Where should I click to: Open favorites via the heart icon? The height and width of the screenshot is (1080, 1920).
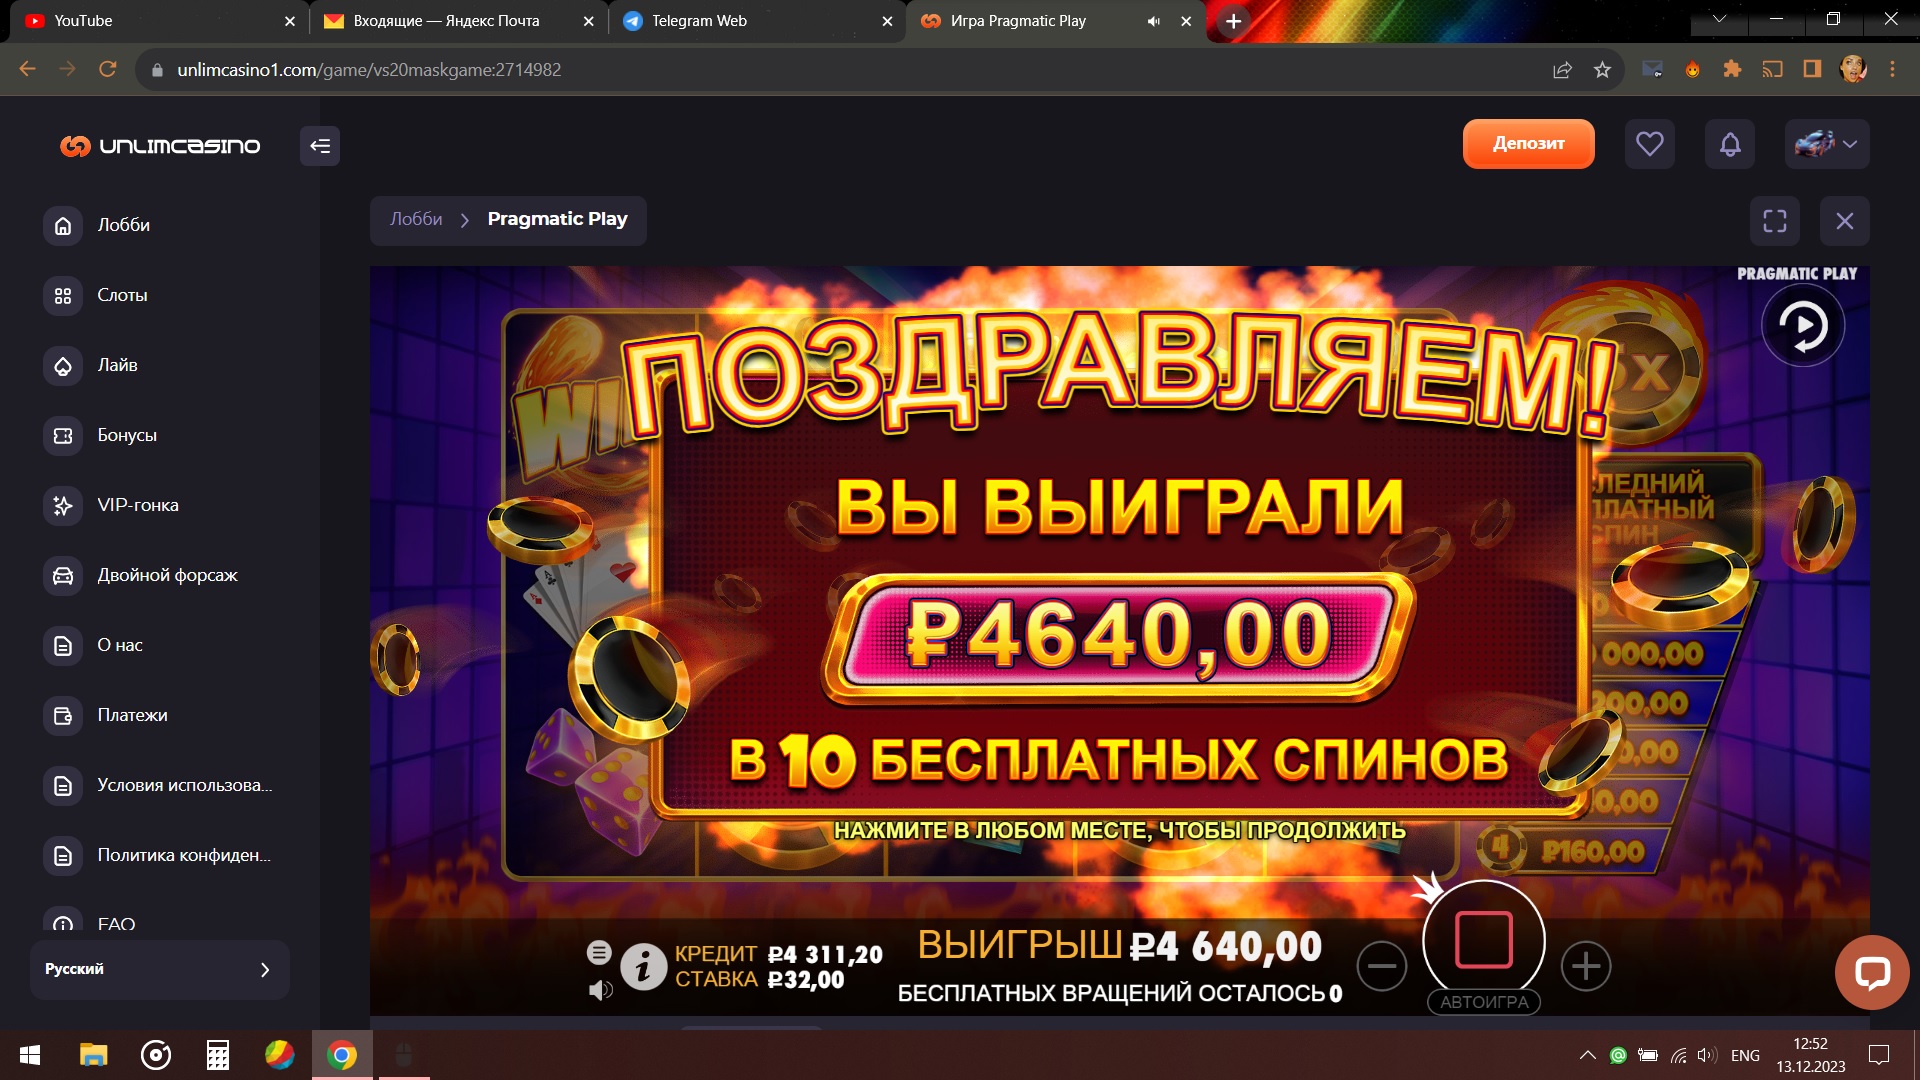(x=1650, y=144)
